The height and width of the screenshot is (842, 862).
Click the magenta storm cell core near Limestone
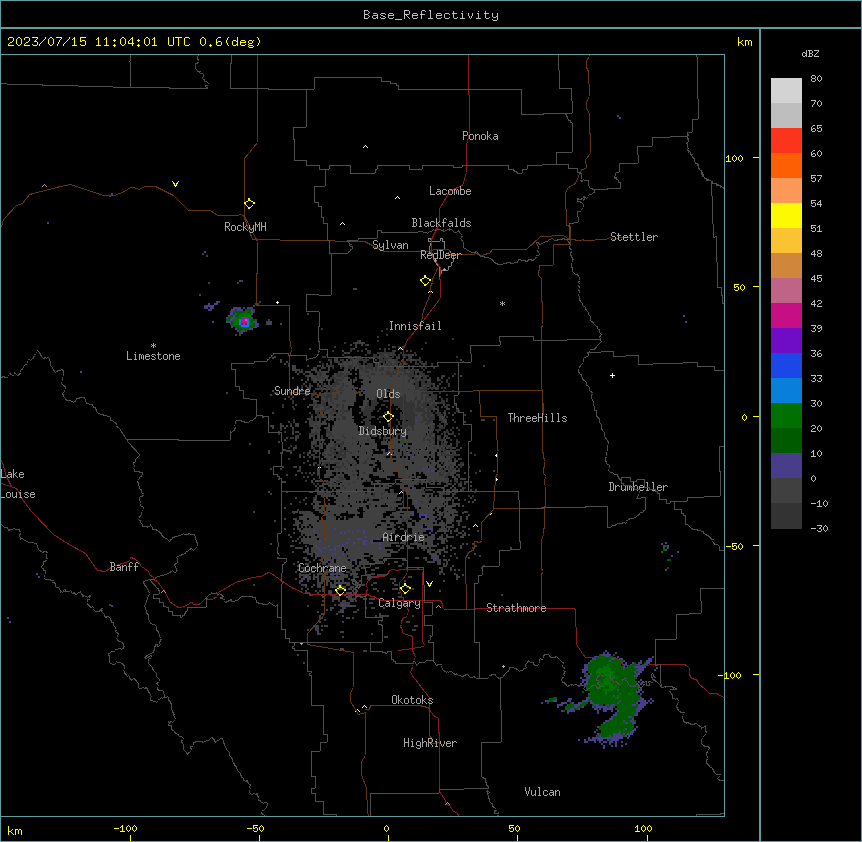[244, 322]
